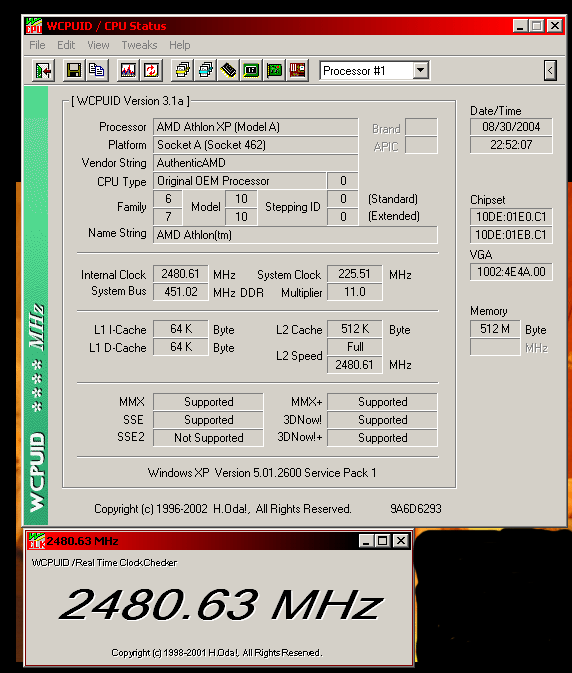Click the copy documents toolbar icon
This screenshot has height=673, width=572.
97,70
